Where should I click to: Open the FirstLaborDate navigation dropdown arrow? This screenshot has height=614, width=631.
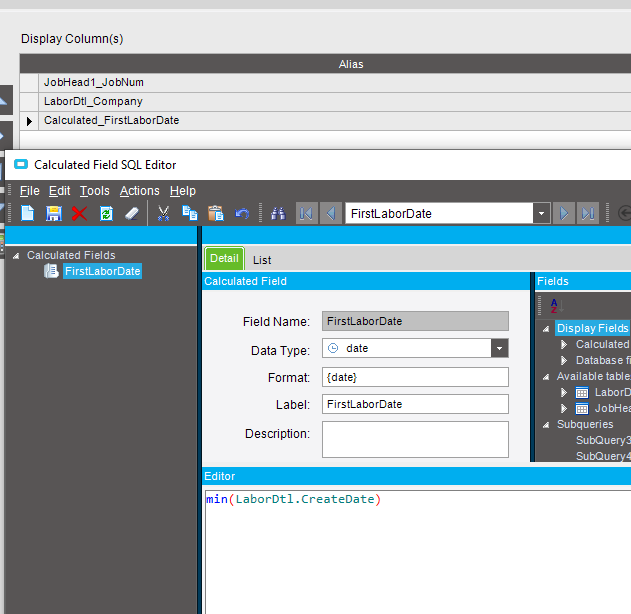pos(542,213)
